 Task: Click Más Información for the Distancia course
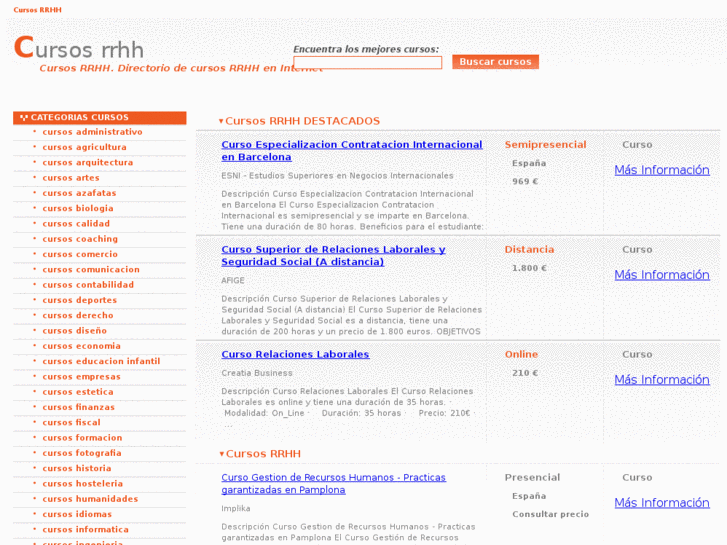662,276
